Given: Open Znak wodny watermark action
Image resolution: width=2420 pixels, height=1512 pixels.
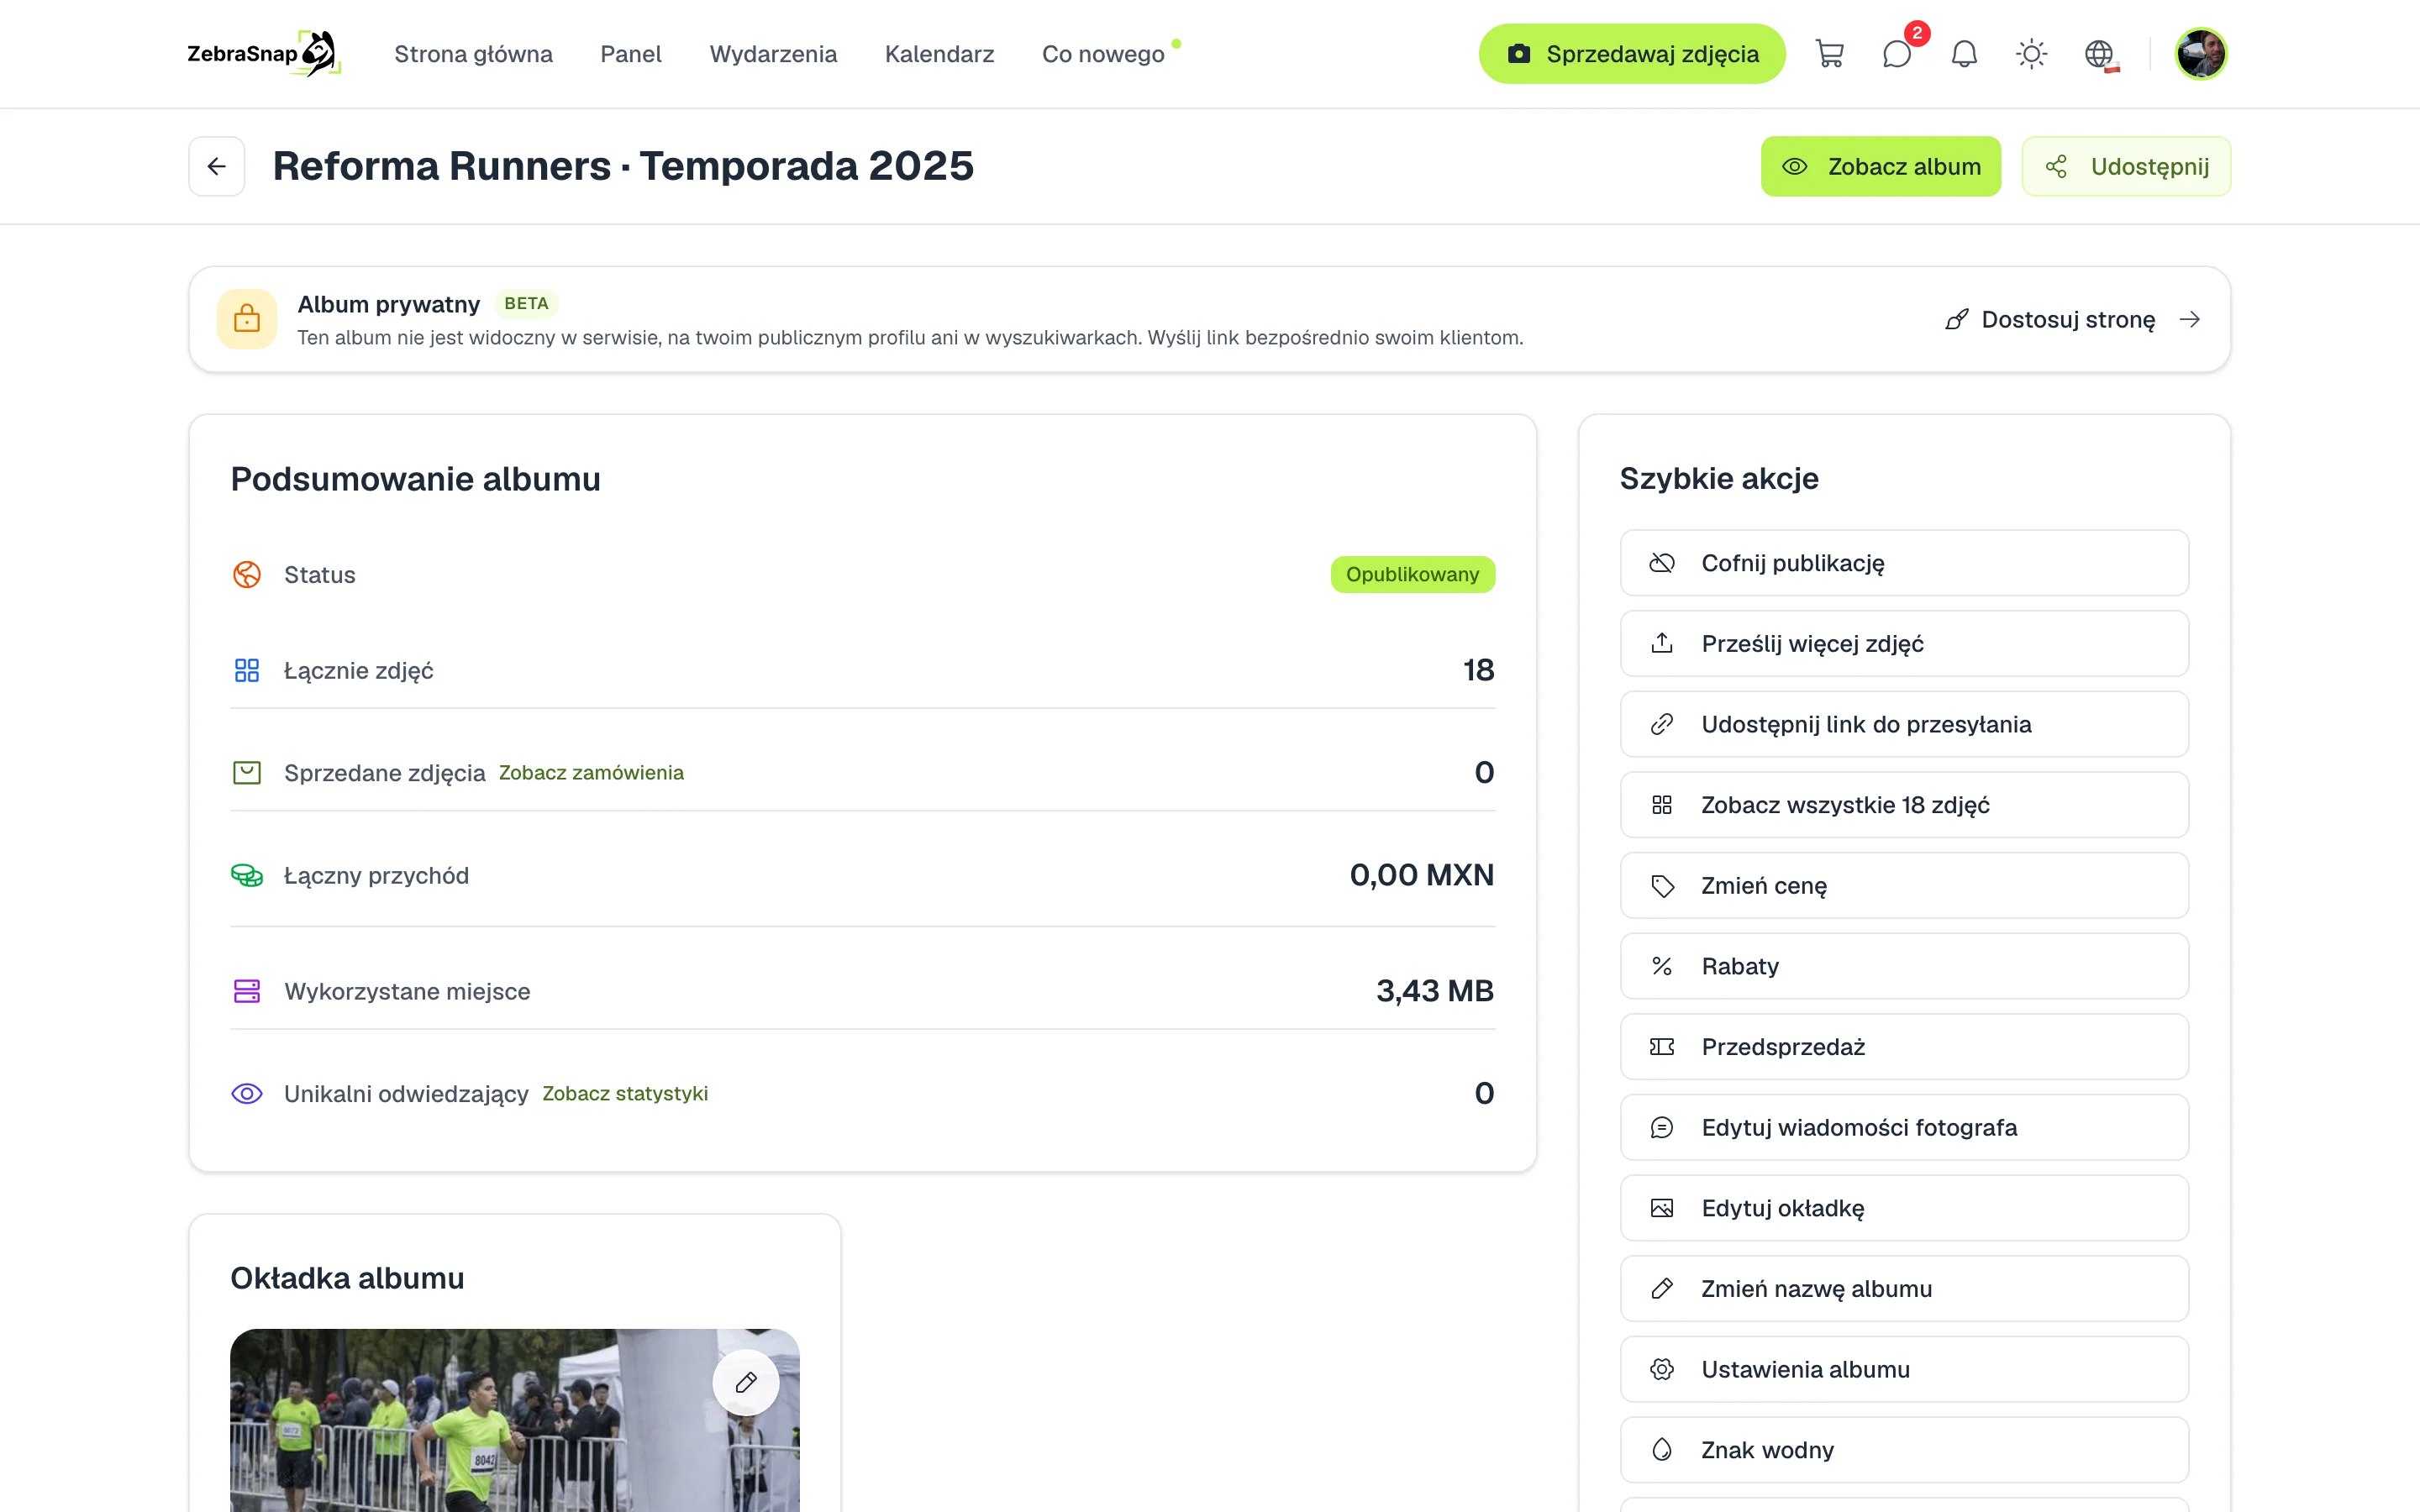Looking at the screenshot, I should coord(1904,1450).
